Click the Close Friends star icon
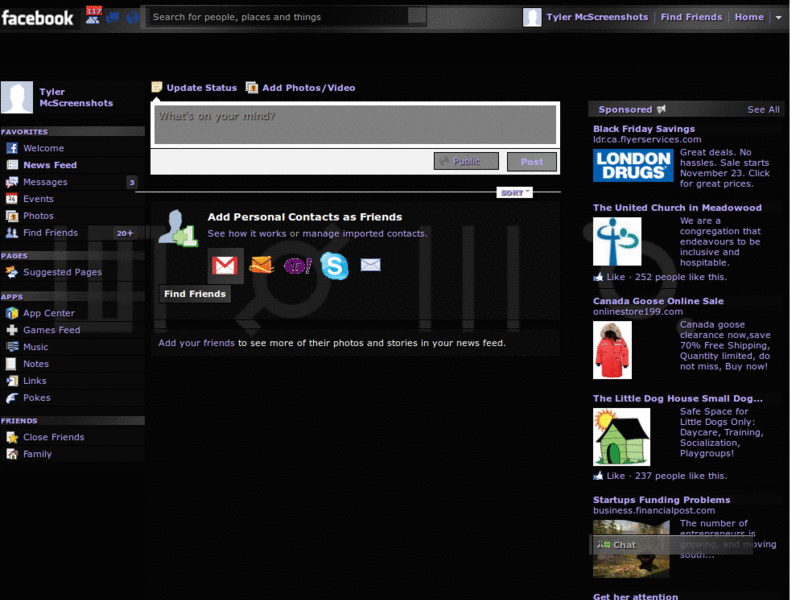 click(x=12, y=437)
